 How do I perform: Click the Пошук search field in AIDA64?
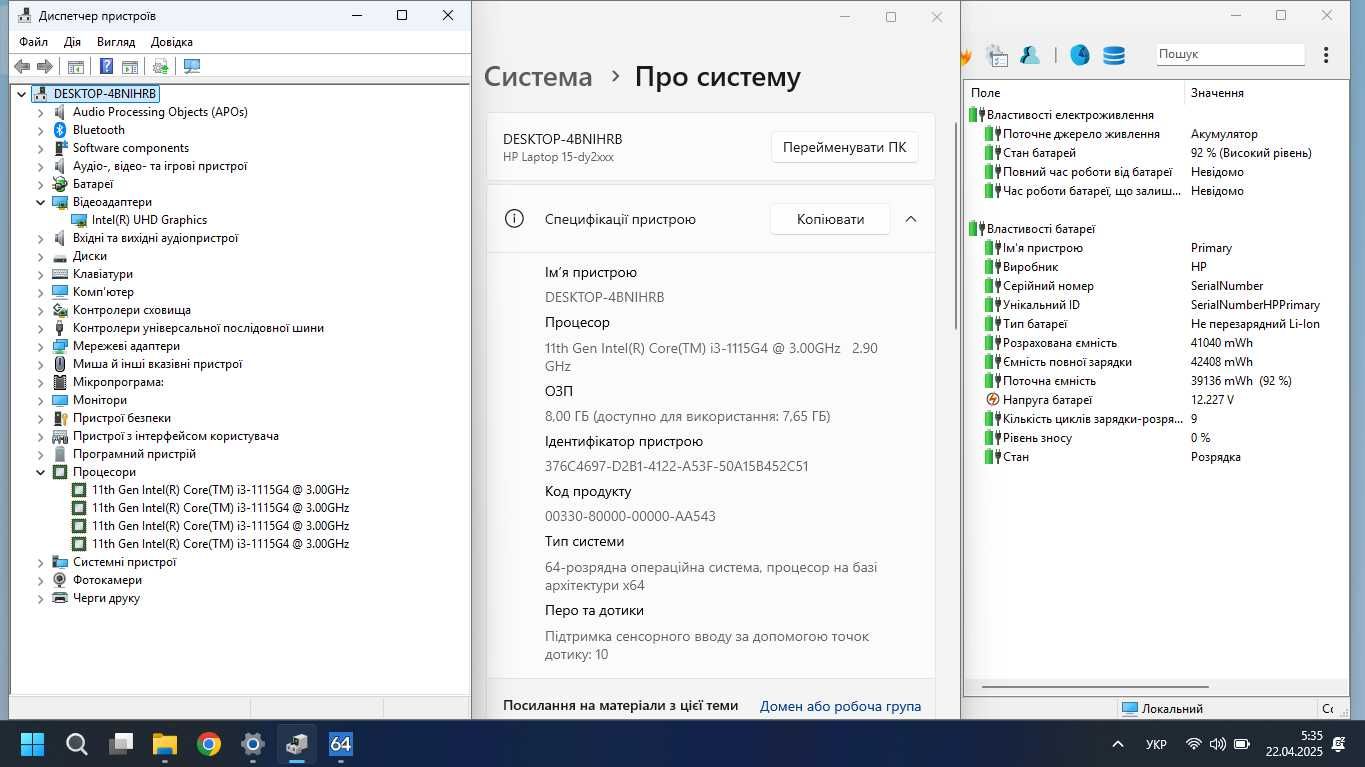tap(1230, 54)
